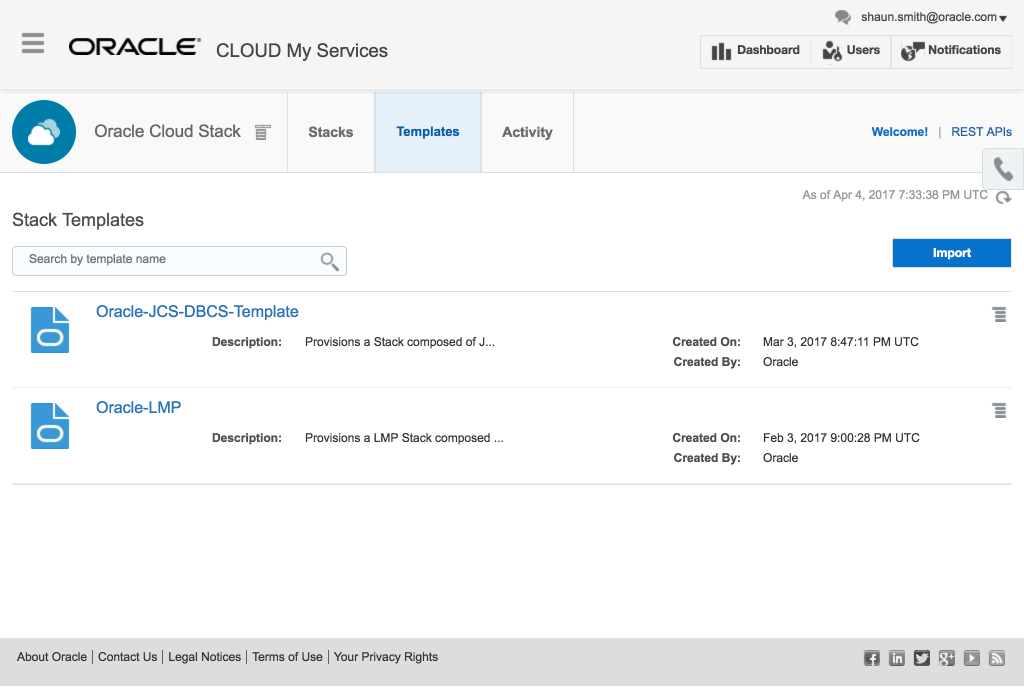Open the Oracle-JCS-DBCS-Template row actions menu
This screenshot has height=690, width=1024.
tap(999, 315)
